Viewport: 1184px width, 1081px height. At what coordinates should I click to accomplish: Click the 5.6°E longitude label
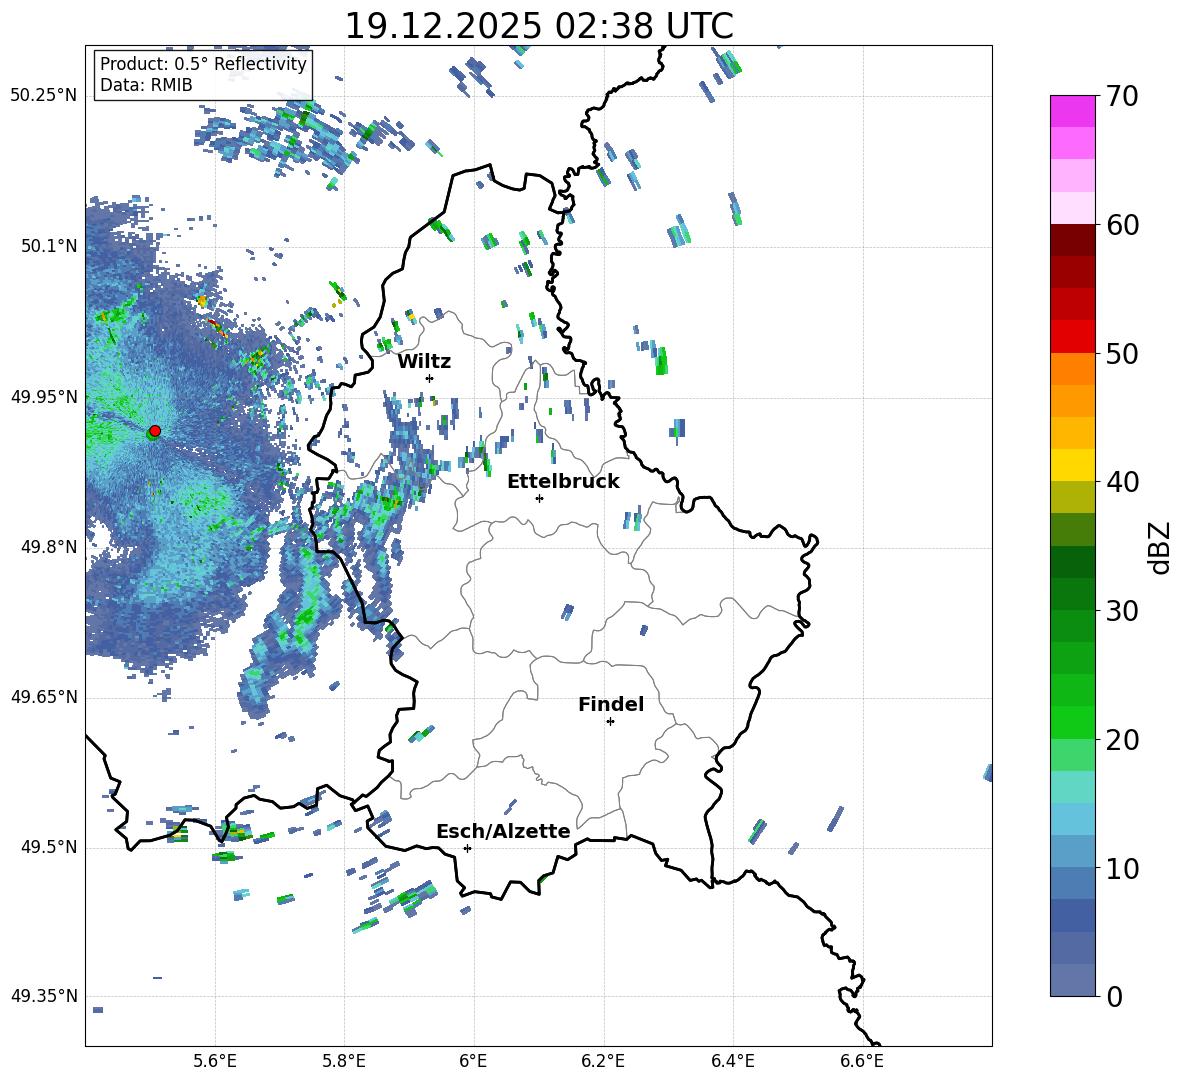[215, 1061]
